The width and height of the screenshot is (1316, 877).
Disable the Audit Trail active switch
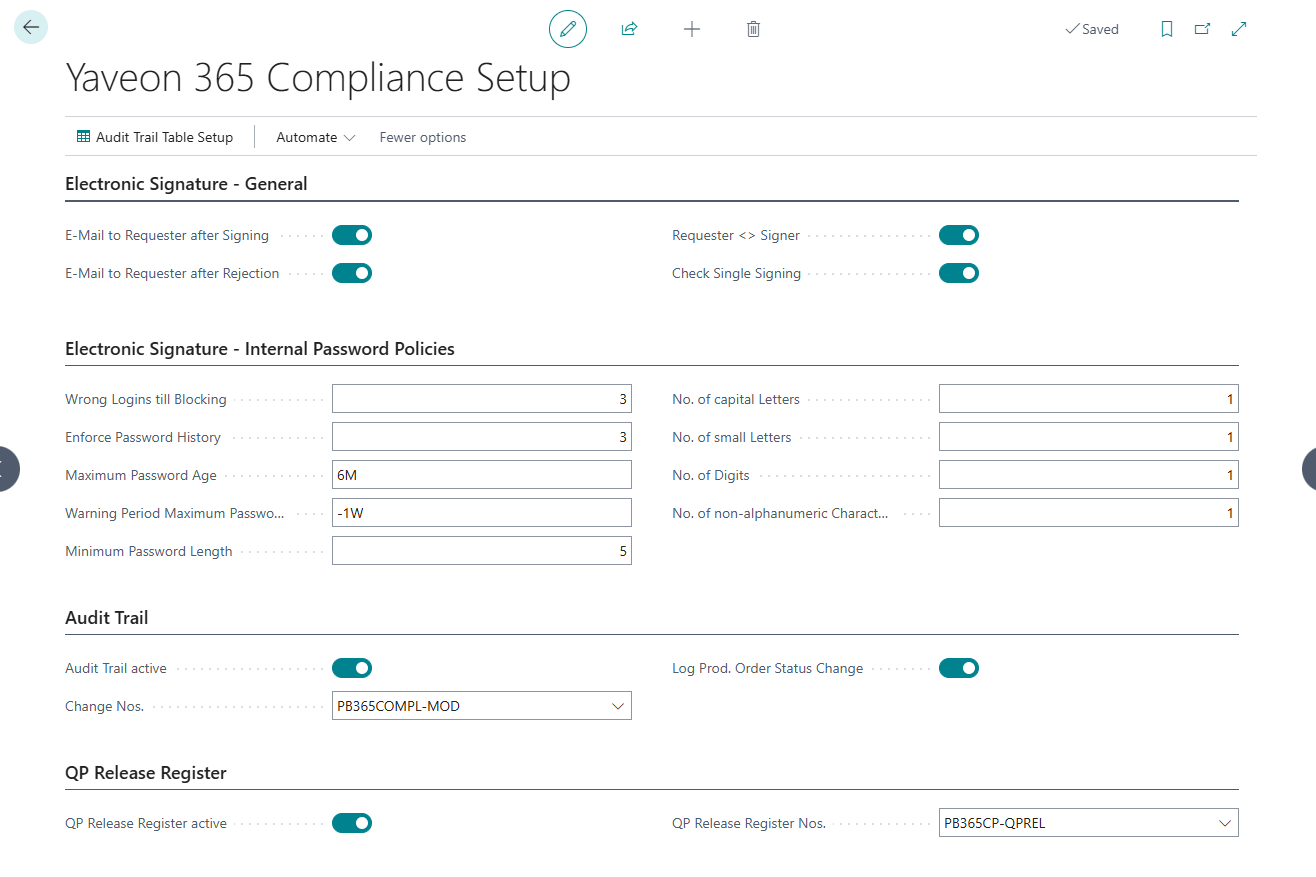click(x=352, y=668)
